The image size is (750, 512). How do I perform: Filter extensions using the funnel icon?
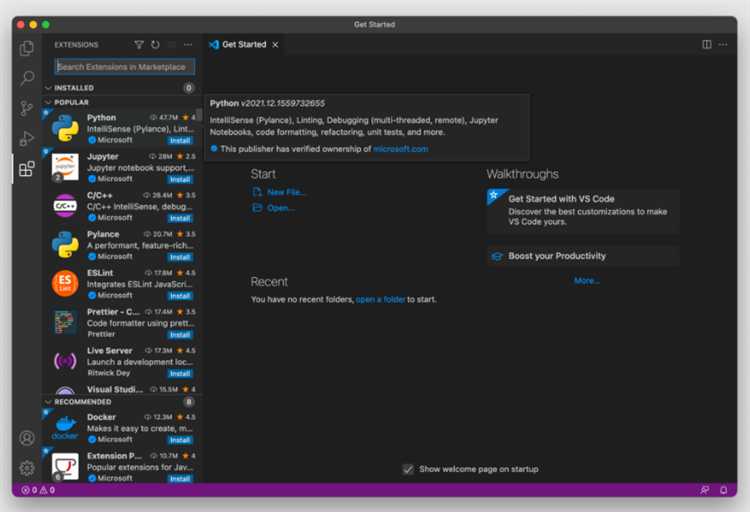[x=139, y=45]
